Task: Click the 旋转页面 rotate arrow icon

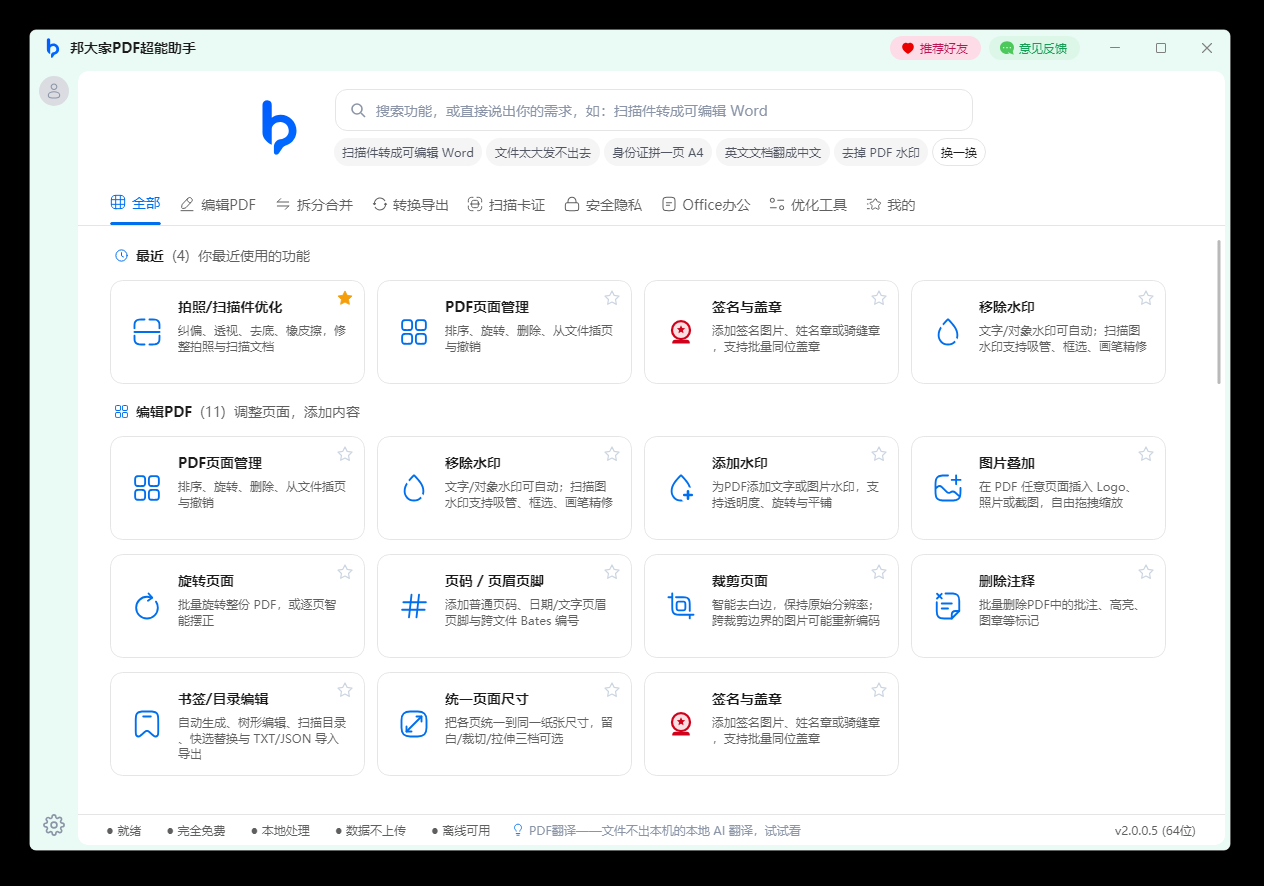Action: point(147,606)
